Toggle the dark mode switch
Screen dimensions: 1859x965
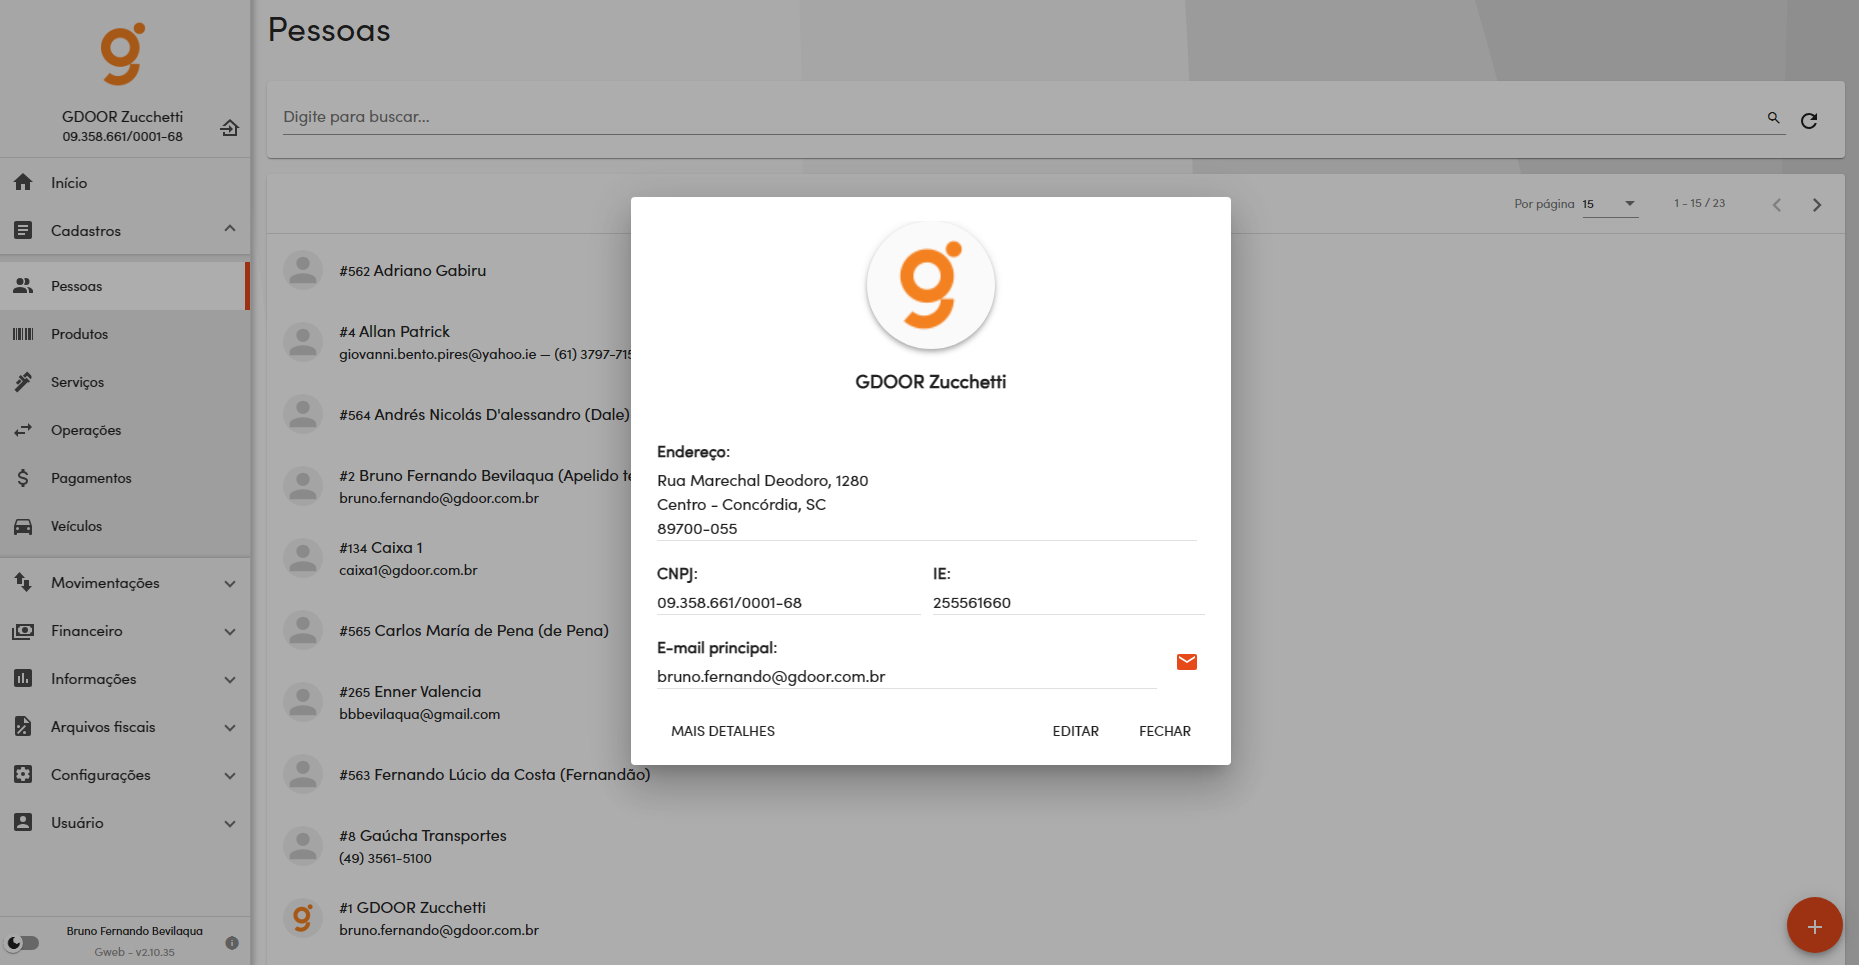pyautogui.click(x=22, y=943)
